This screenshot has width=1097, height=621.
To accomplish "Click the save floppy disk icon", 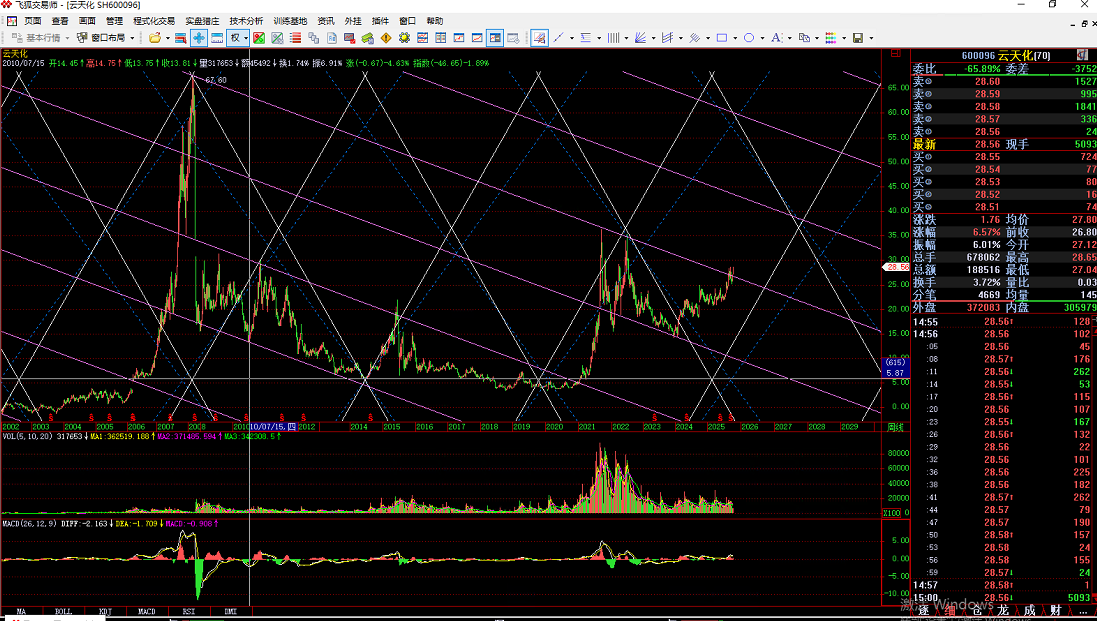I will (x=858, y=38).
